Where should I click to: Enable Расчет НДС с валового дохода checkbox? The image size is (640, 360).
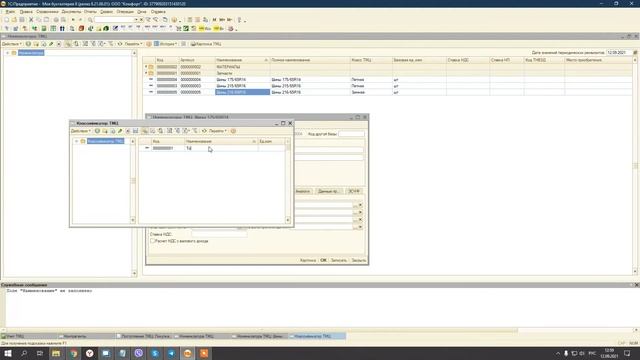pyautogui.click(x=152, y=241)
